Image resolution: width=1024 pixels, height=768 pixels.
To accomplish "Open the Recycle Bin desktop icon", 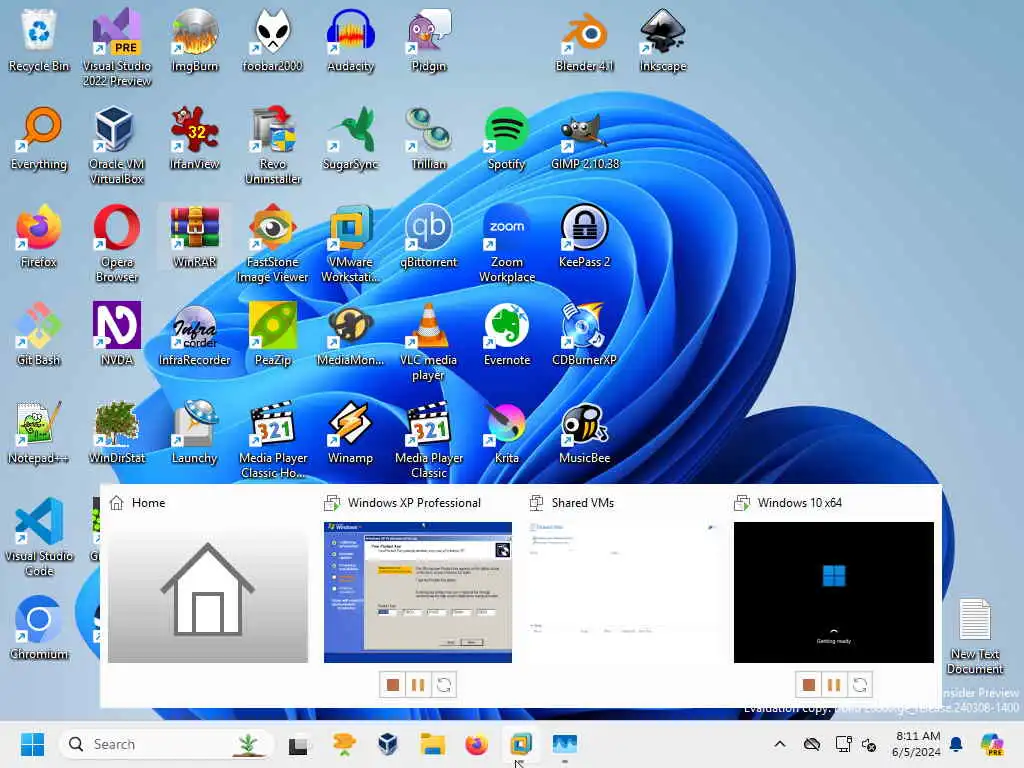I will (x=39, y=40).
